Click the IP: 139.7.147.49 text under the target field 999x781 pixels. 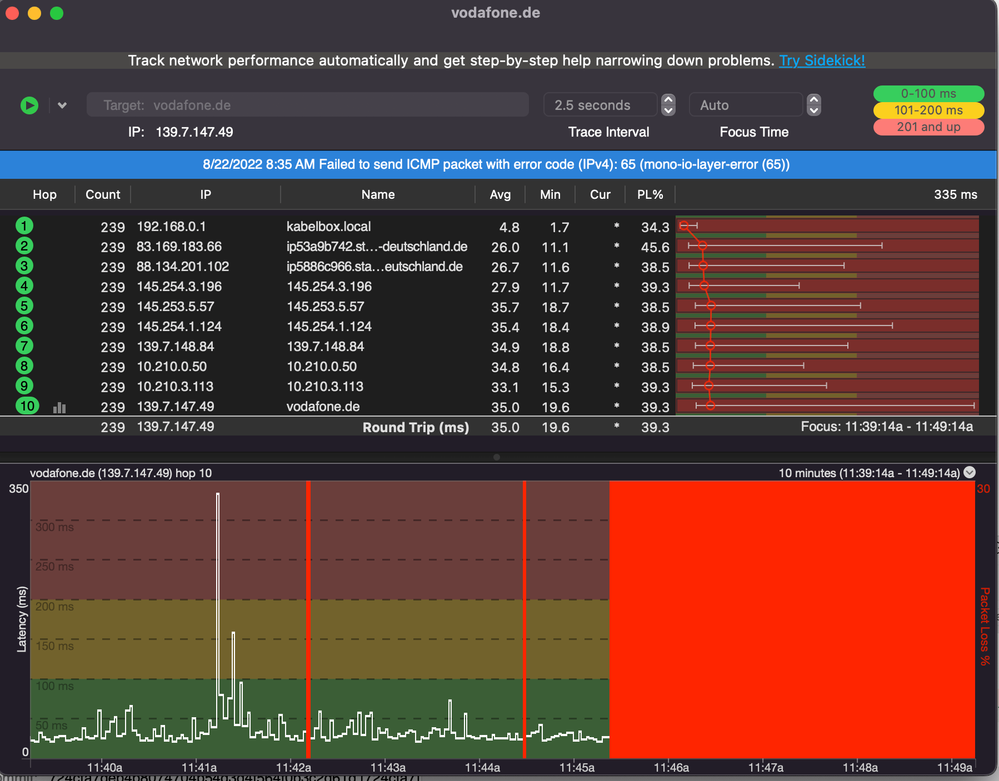tap(180, 132)
